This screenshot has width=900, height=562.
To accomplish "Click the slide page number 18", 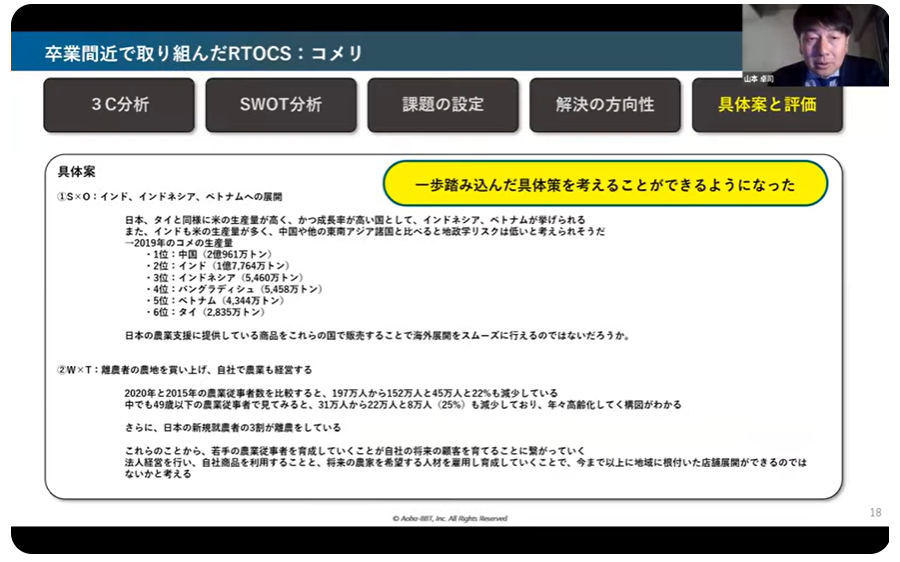I will (875, 512).
